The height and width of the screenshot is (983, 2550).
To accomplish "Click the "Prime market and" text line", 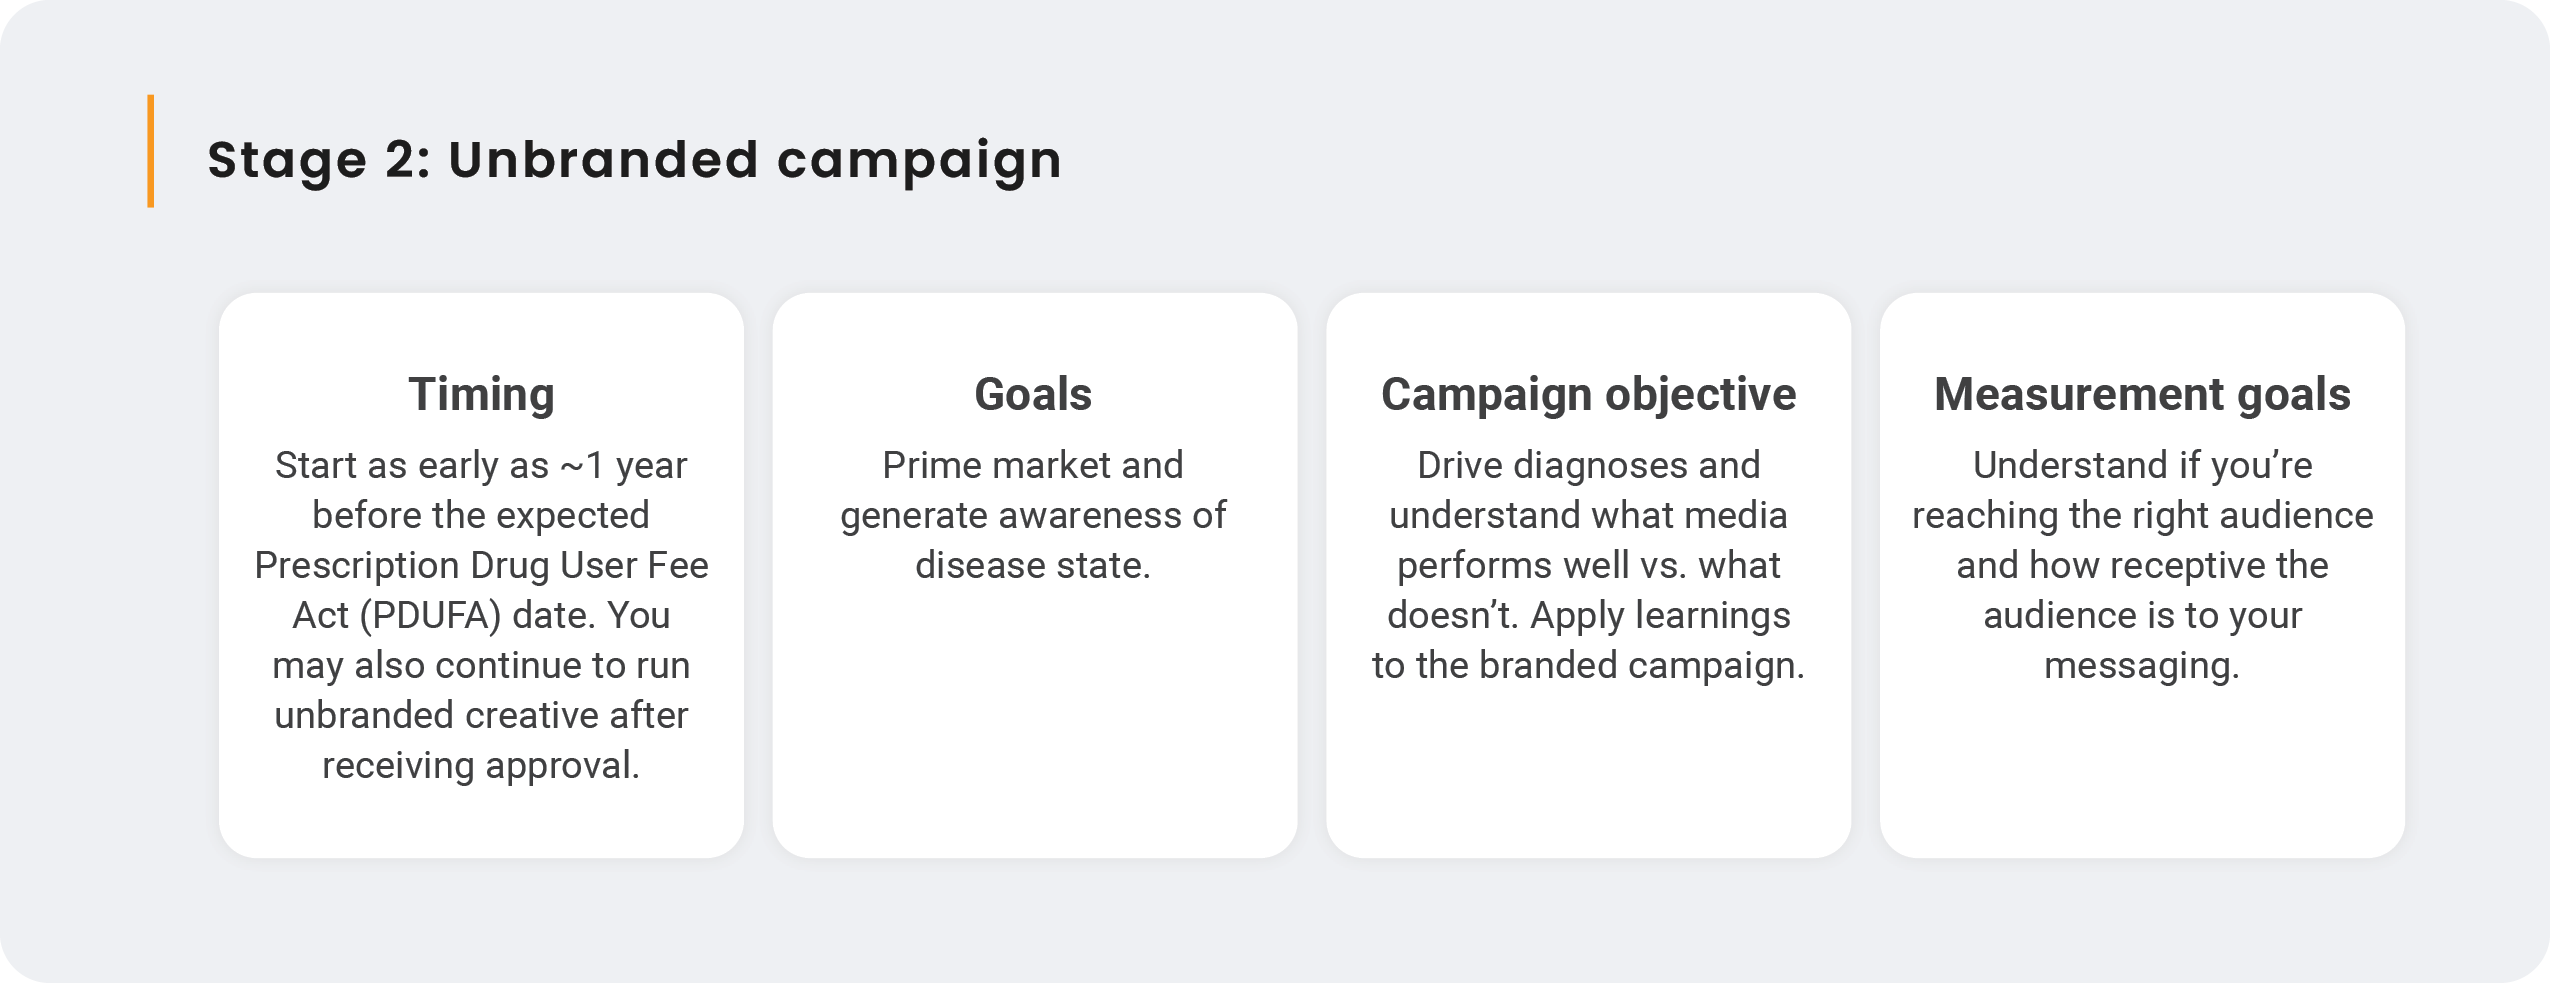I will [x=1033, y=466].
